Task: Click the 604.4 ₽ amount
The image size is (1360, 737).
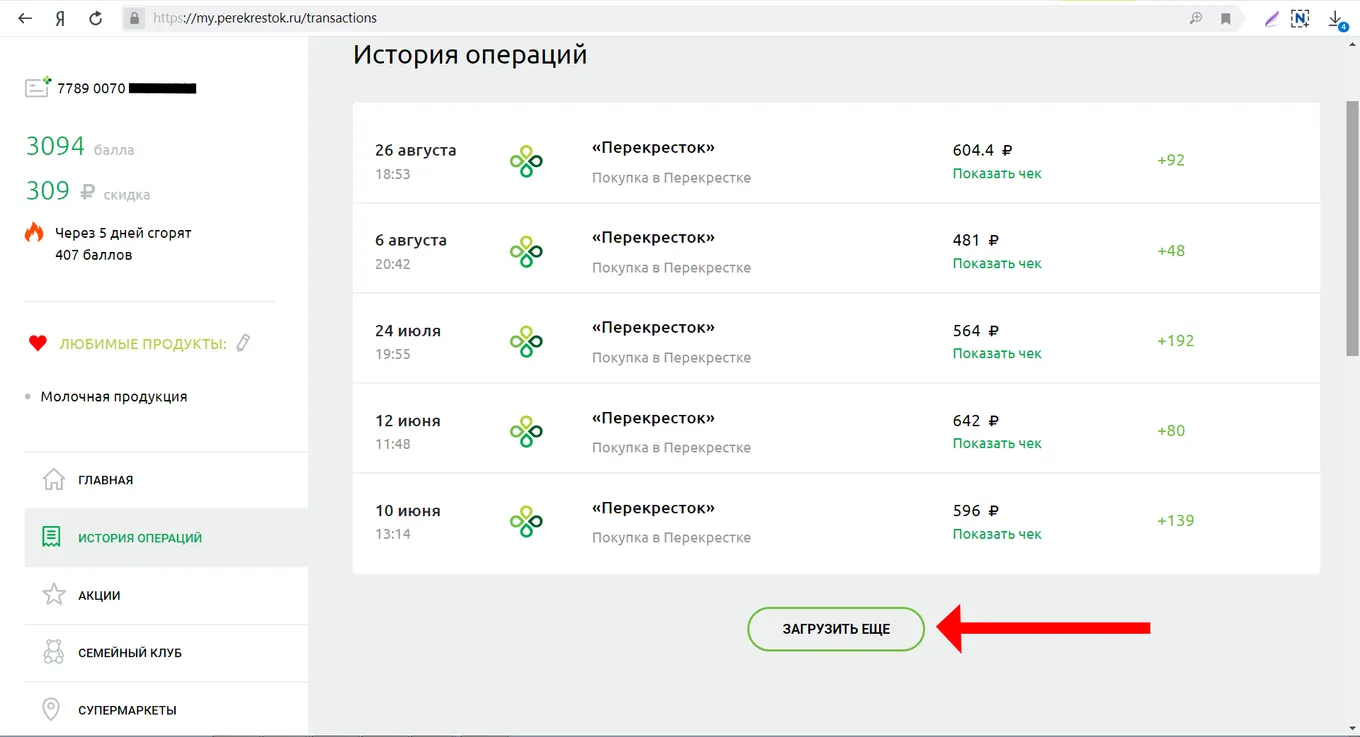Action: [x=983, y=150]
